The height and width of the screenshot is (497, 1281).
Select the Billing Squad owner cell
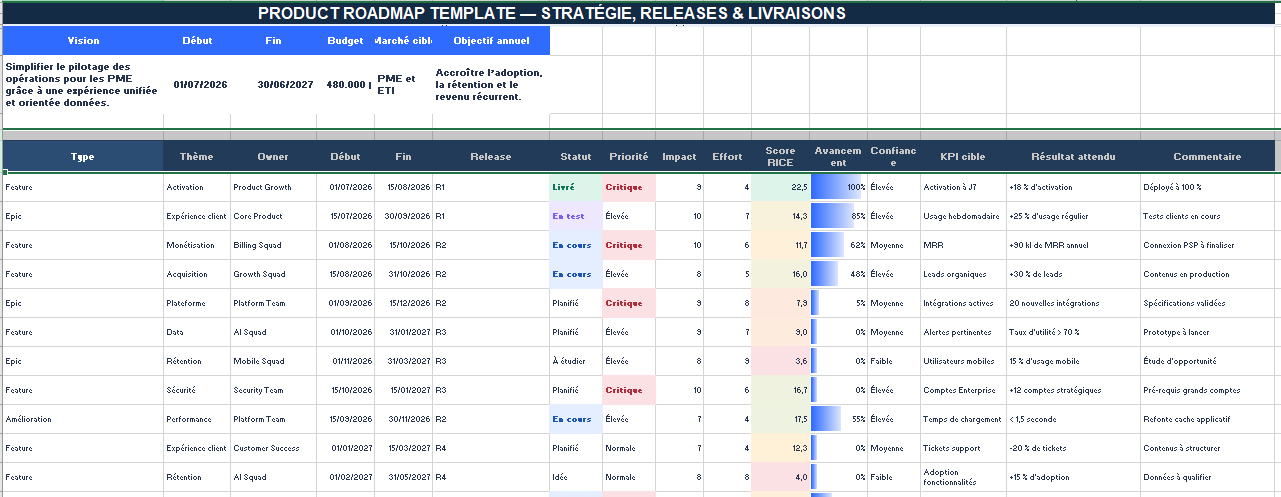(273, 245)
